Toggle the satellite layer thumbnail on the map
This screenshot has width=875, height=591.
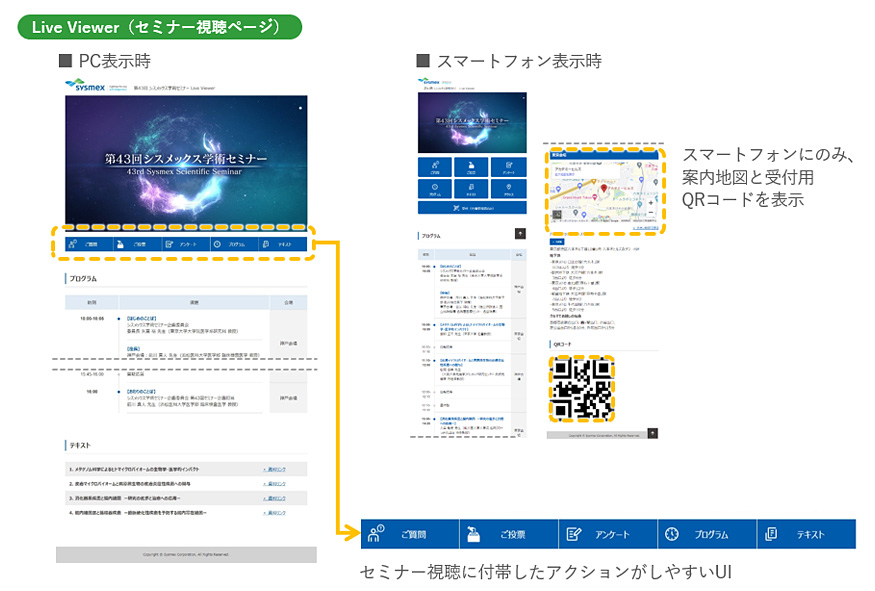click(x=557, y=214)
